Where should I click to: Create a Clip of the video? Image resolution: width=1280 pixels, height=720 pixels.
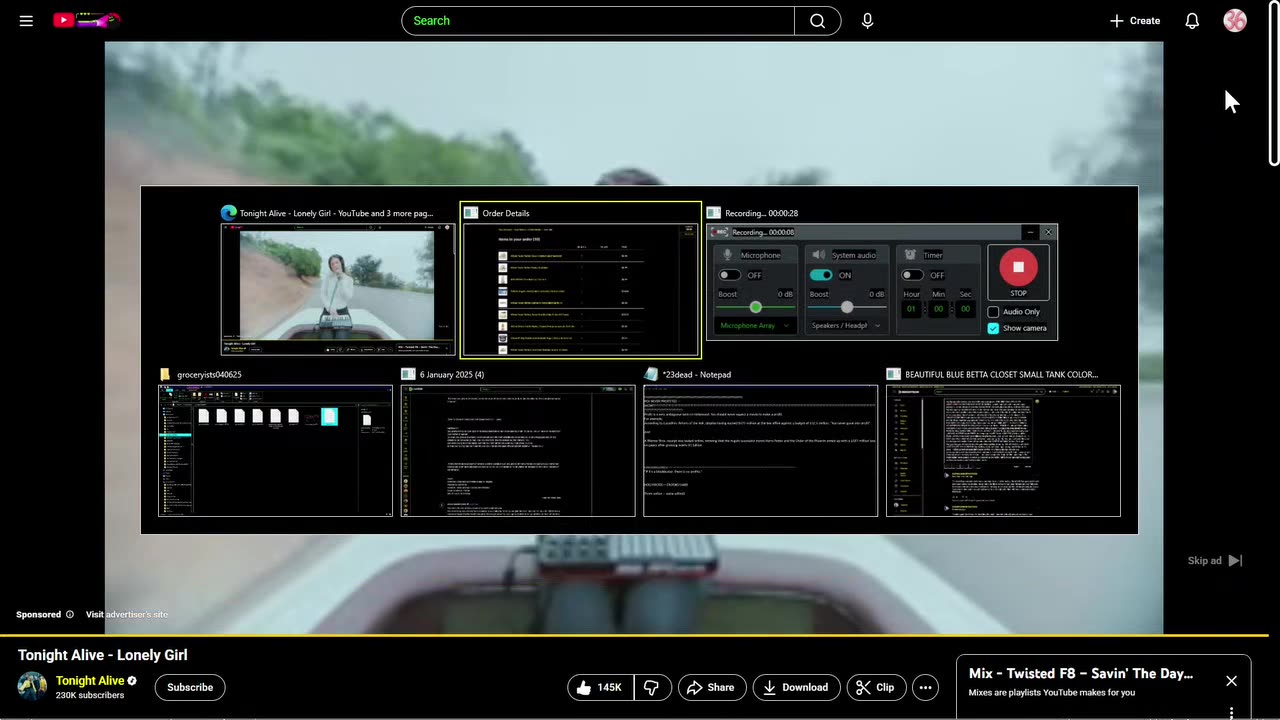click(x=875, y=687)
